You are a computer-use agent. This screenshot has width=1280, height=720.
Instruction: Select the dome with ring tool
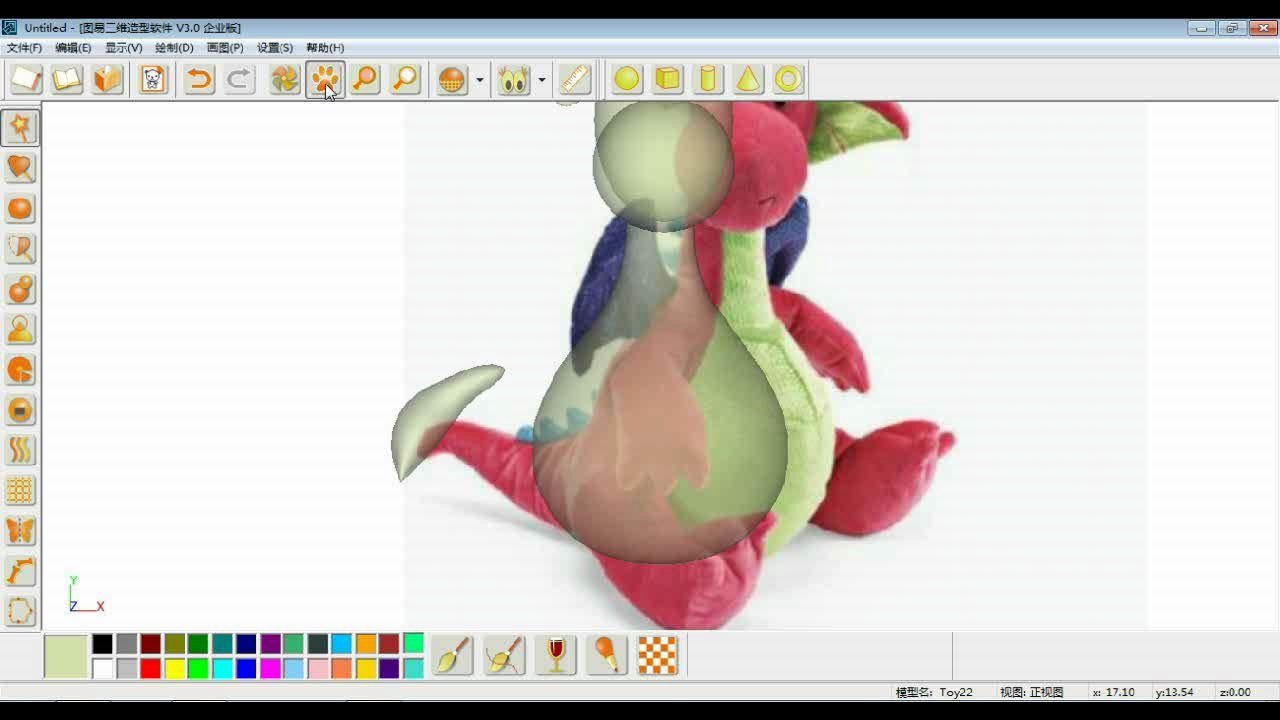click(20, 329)
